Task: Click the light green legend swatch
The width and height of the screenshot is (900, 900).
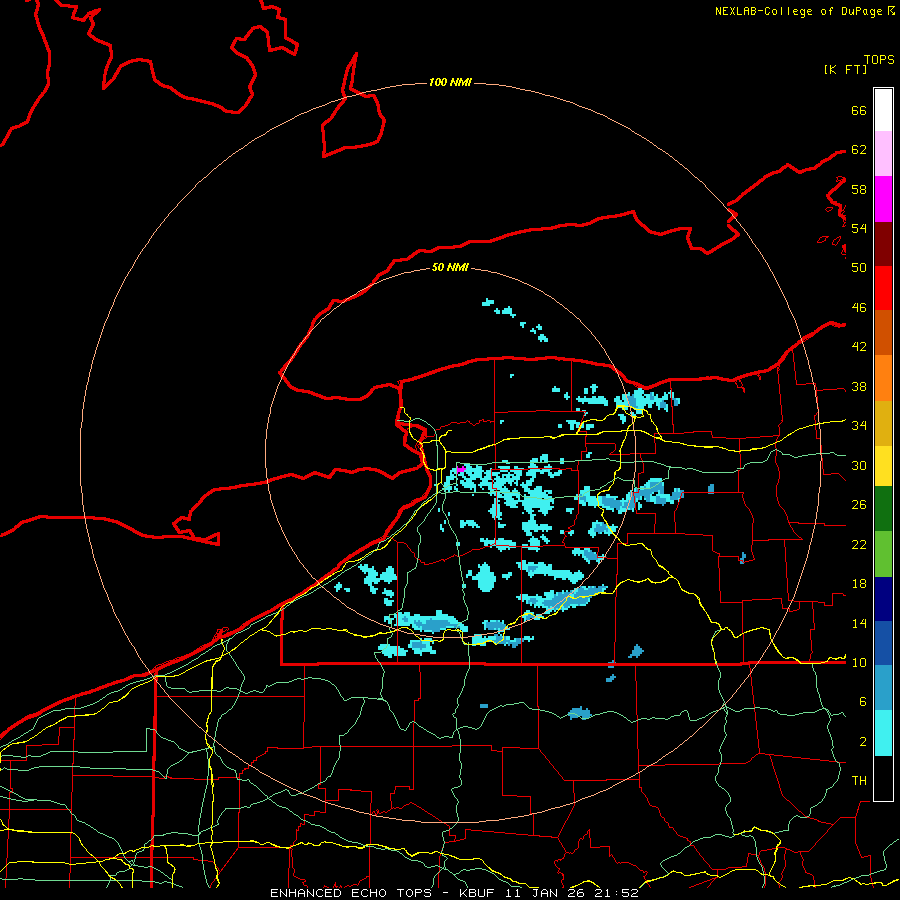Action: tap(883, 554)
